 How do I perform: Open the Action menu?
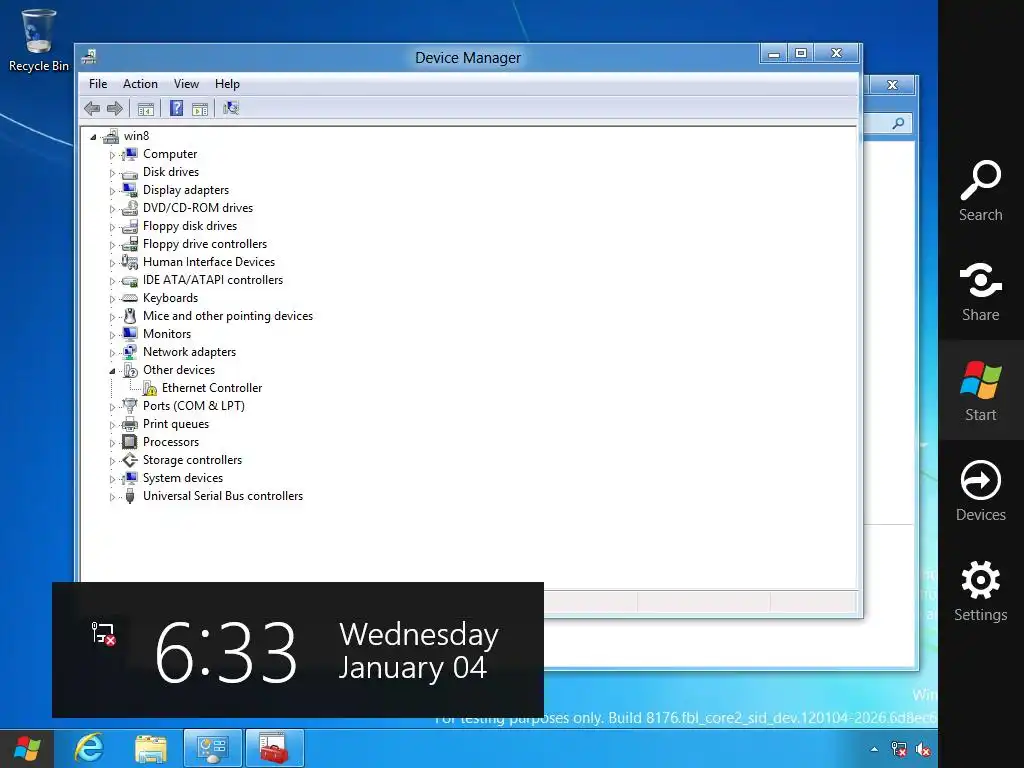[x=140, y=84]
